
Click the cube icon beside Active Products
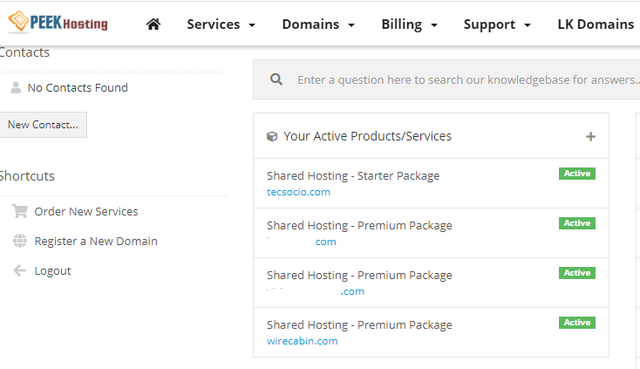[272, 136]
